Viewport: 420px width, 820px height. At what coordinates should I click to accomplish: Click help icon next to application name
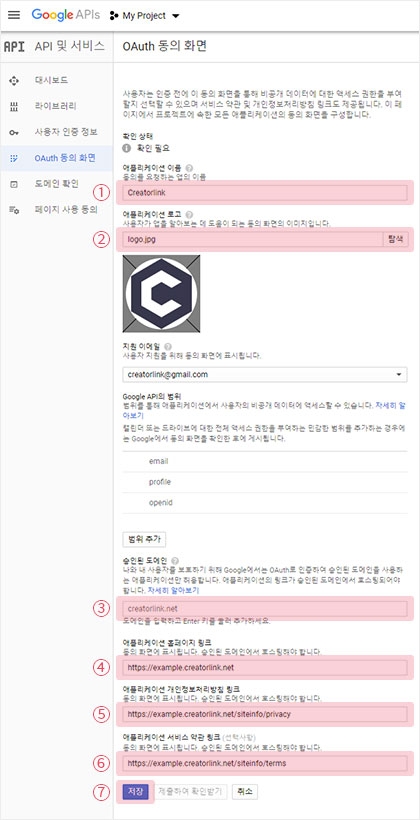tap(189, 168)
